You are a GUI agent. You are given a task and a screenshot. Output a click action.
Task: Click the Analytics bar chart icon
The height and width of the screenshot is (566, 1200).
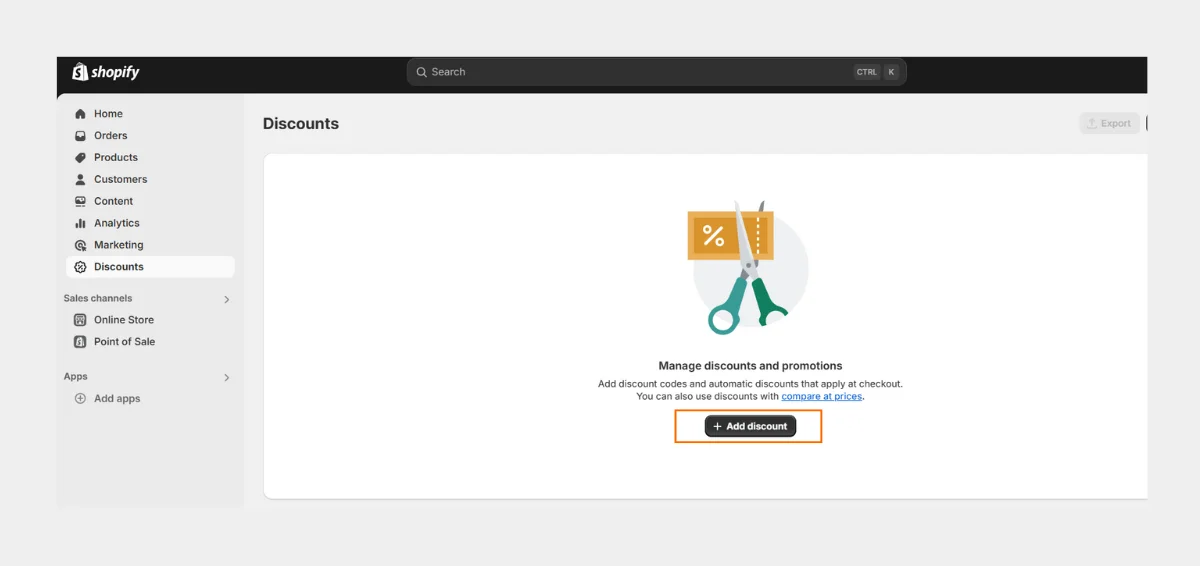(x=81, y=224)
